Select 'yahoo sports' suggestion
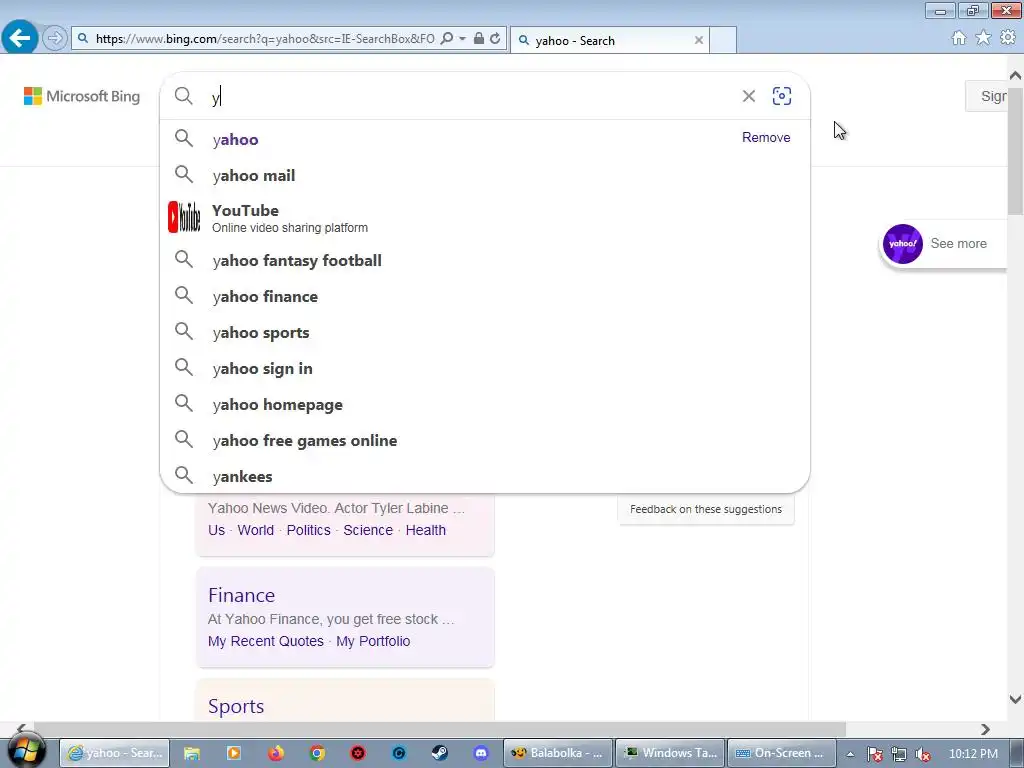1024x768 pixels. click(x=485, y=332)
